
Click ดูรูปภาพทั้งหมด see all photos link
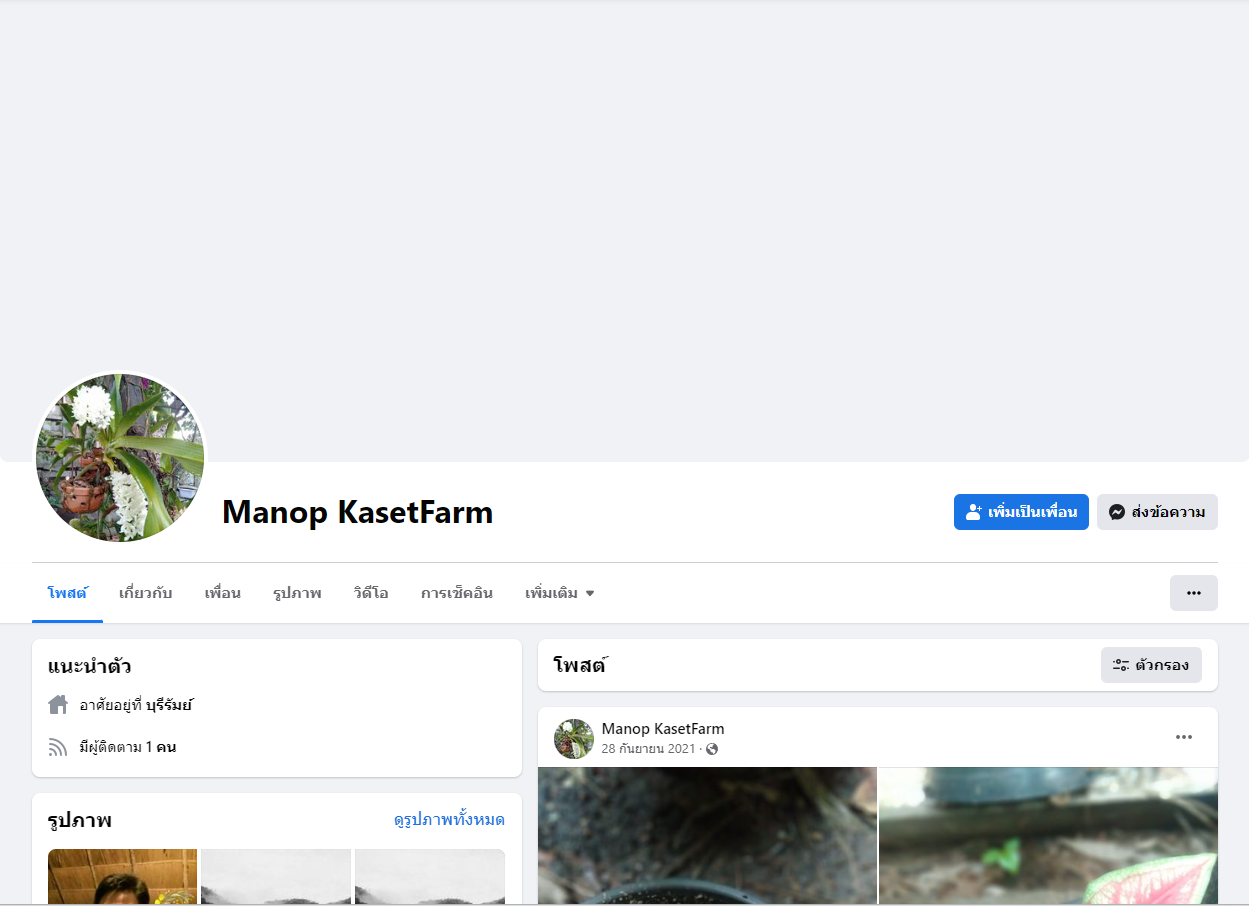click(449, 820)
